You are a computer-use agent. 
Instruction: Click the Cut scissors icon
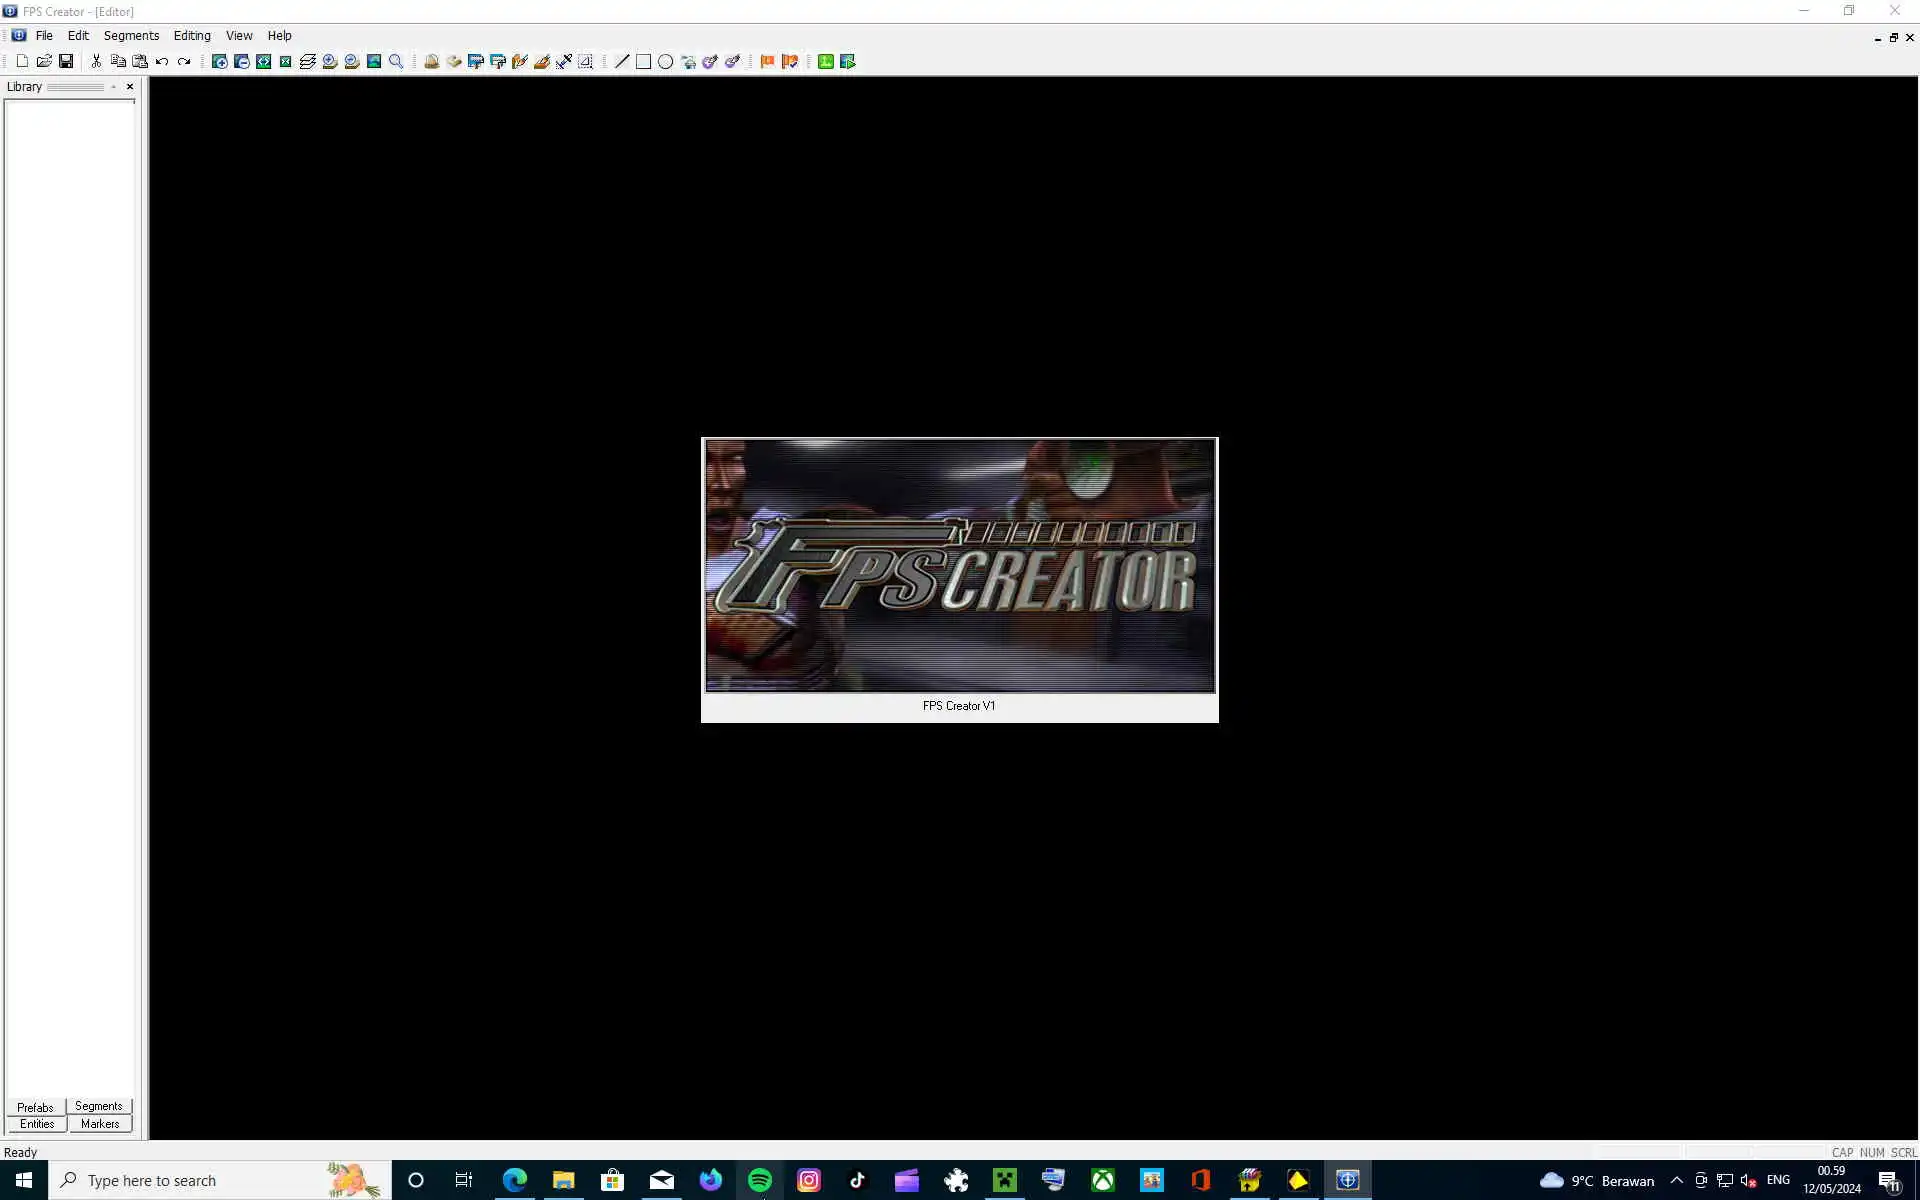click(96, 61)
